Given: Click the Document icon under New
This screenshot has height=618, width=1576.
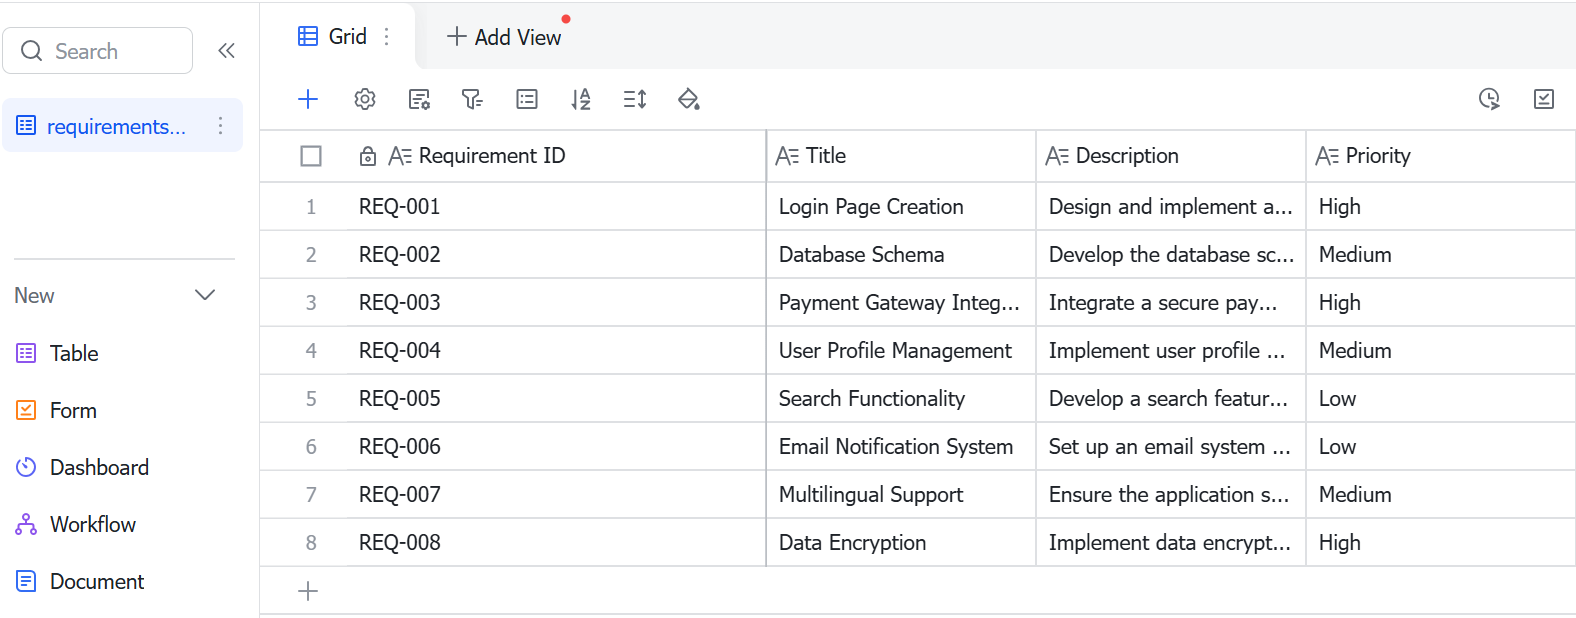Looking at the screenshot, I should click(x=26, y=581).
